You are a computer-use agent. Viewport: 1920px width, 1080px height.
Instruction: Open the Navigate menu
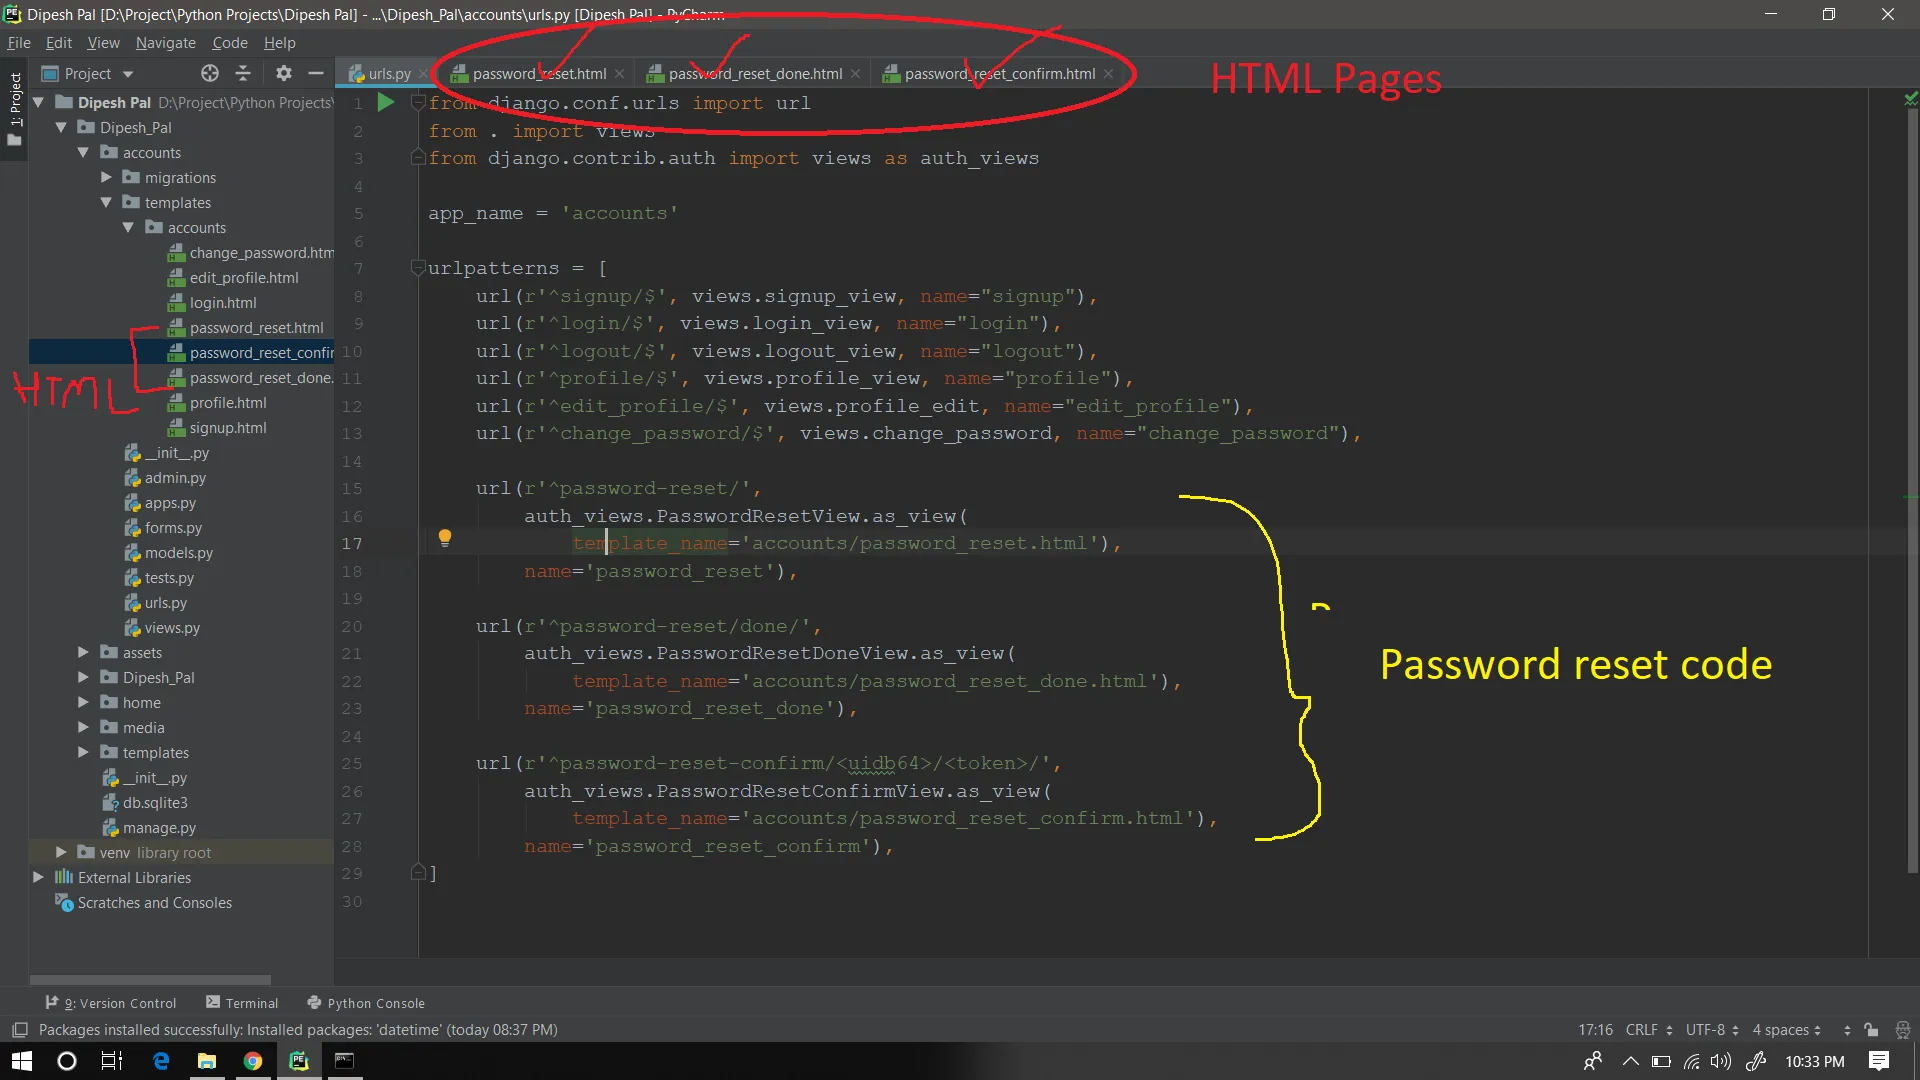pos(165,43)
